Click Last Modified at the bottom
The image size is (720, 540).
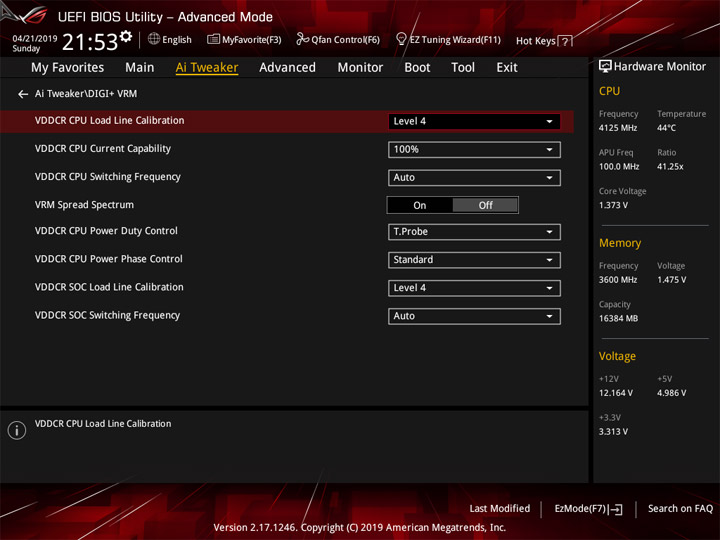(x=500, y=509)
